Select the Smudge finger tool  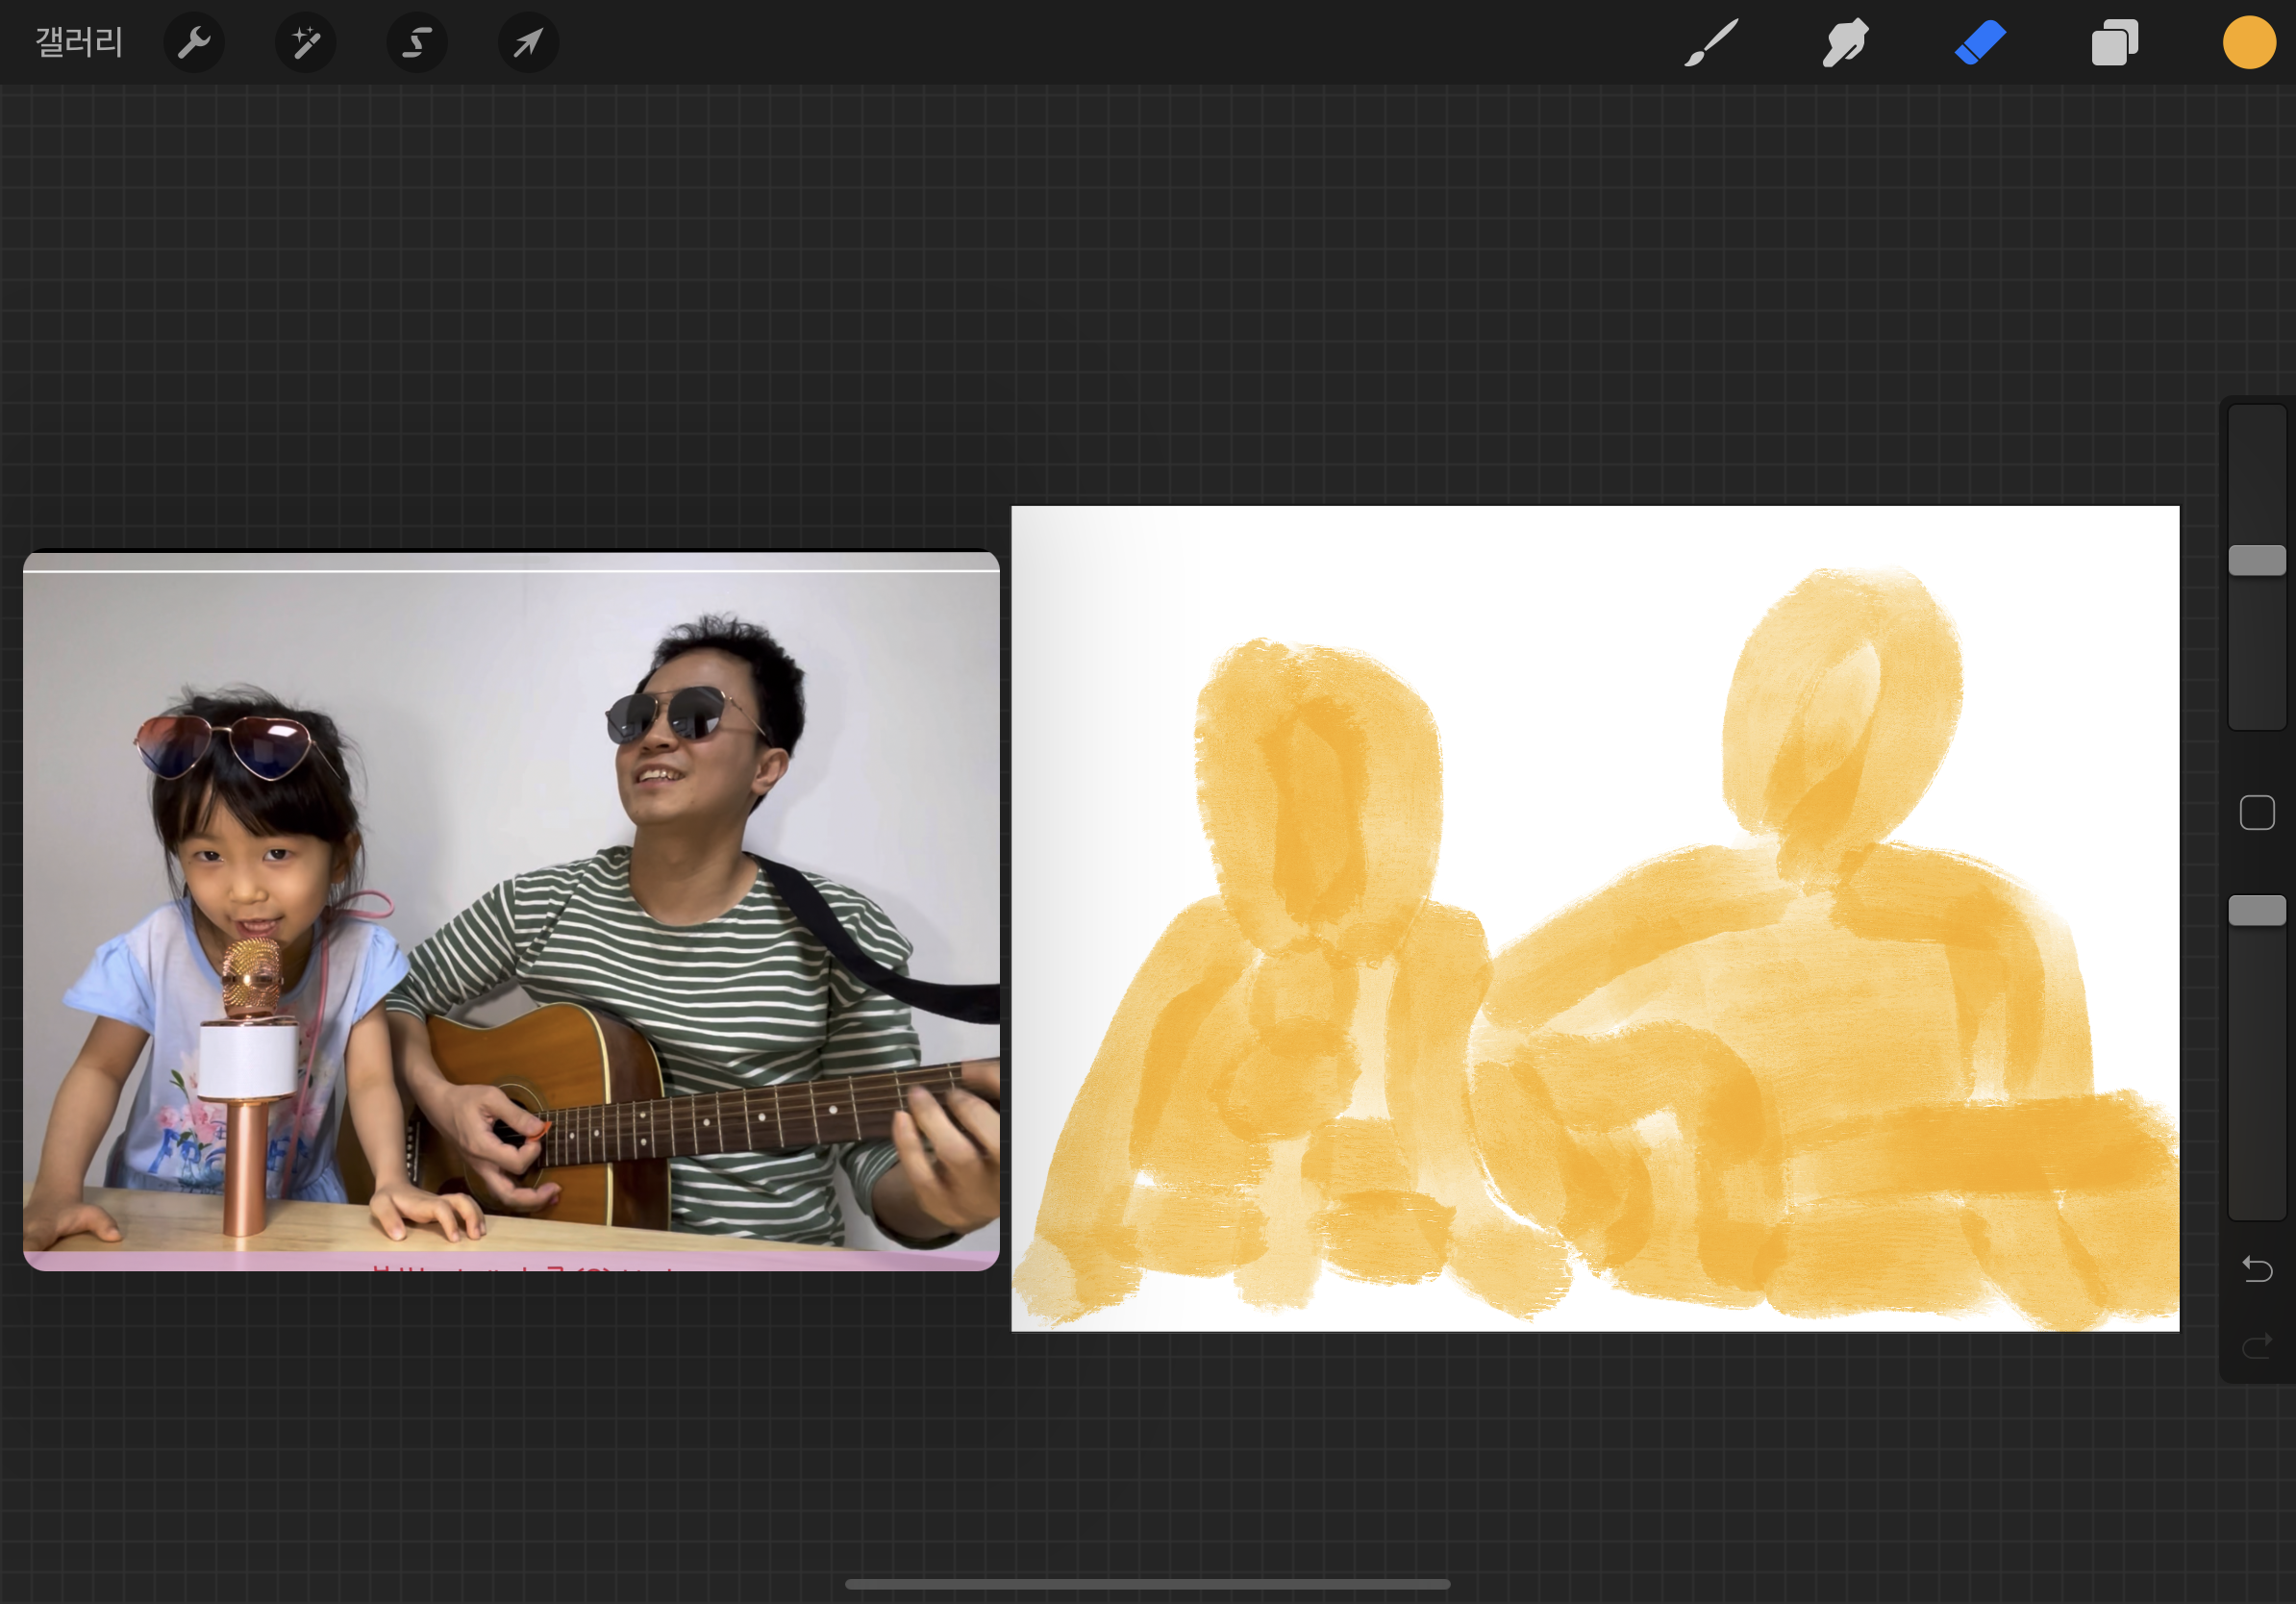click(1845, 43)
